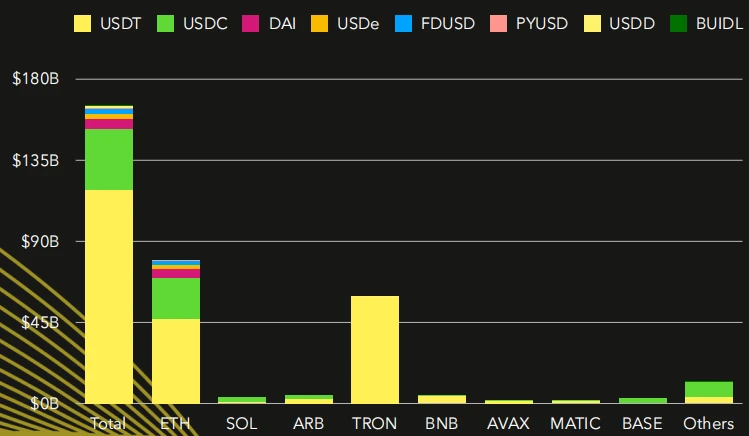Viewport: 749px width, 436px height.
Task: Click the $180B y-axis label
Action: (x=37, y=79)
